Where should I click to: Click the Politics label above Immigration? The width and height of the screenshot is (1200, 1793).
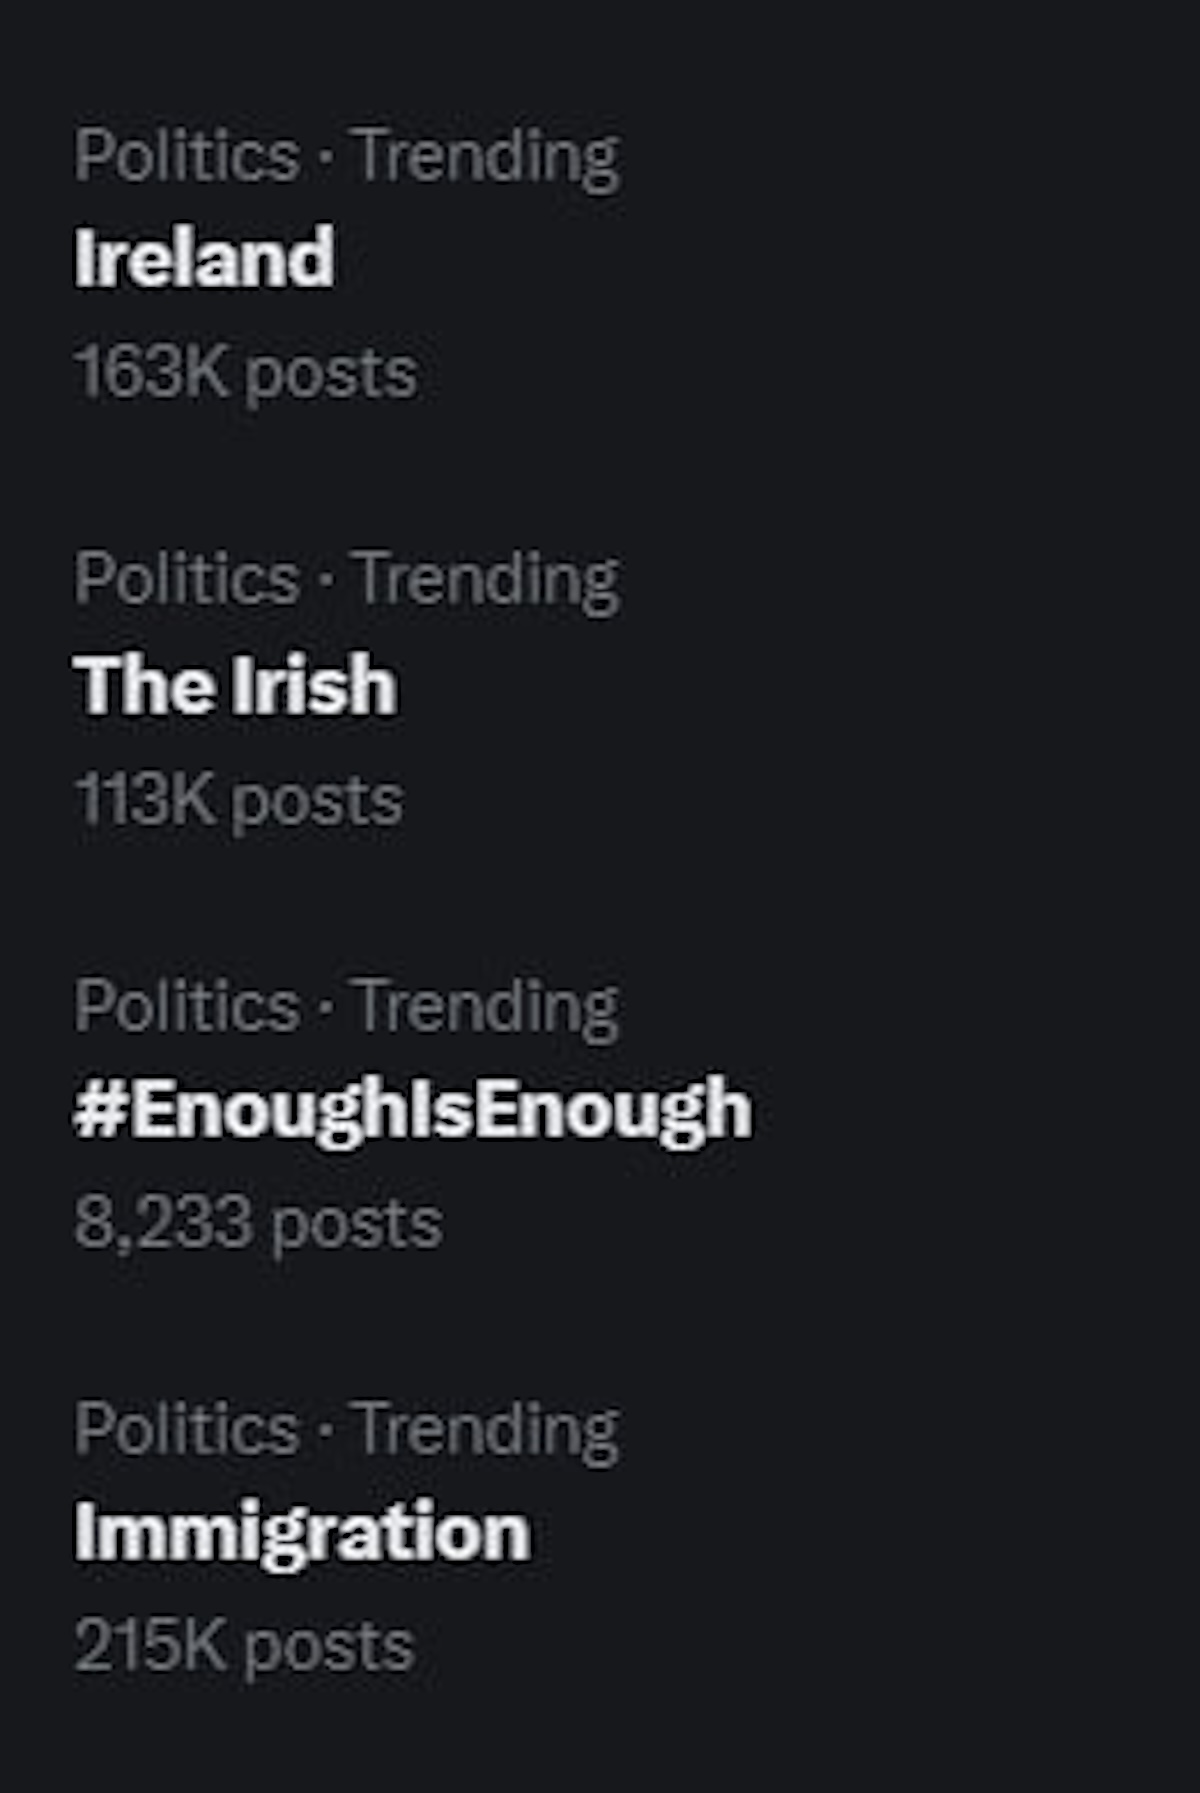(187, 1429)
